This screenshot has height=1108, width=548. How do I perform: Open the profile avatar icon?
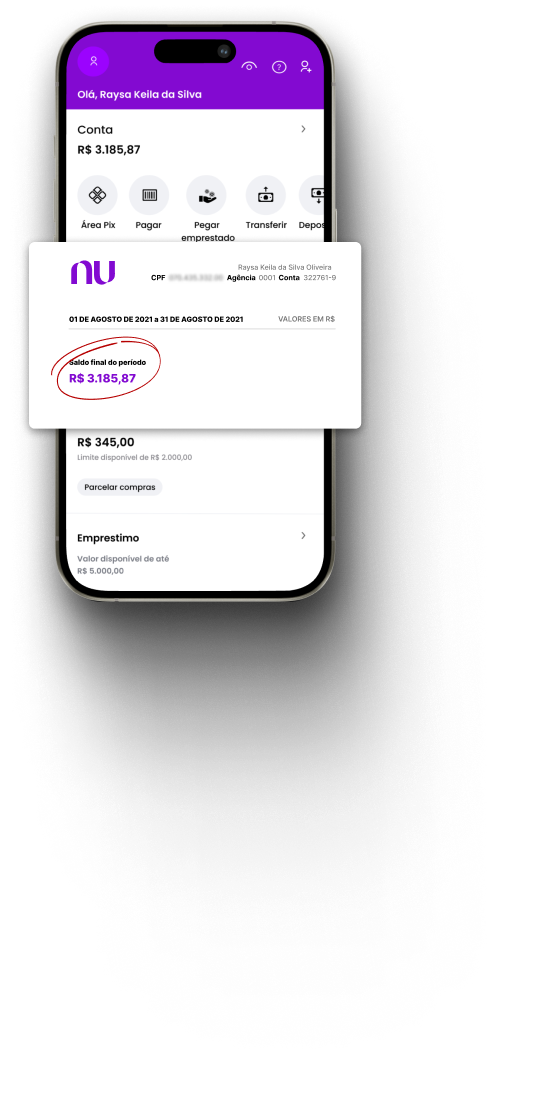(93, 61)
